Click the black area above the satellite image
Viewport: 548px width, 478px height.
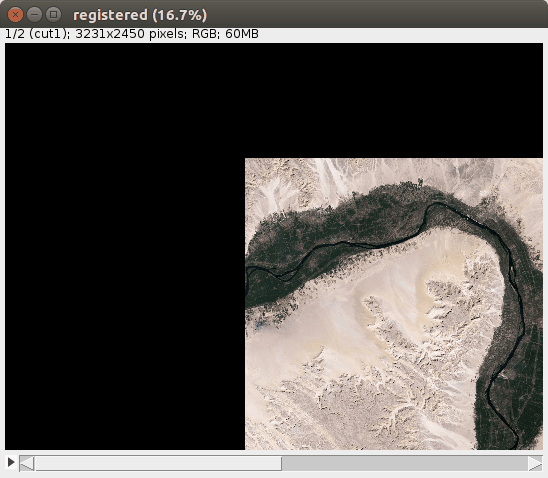274,101
